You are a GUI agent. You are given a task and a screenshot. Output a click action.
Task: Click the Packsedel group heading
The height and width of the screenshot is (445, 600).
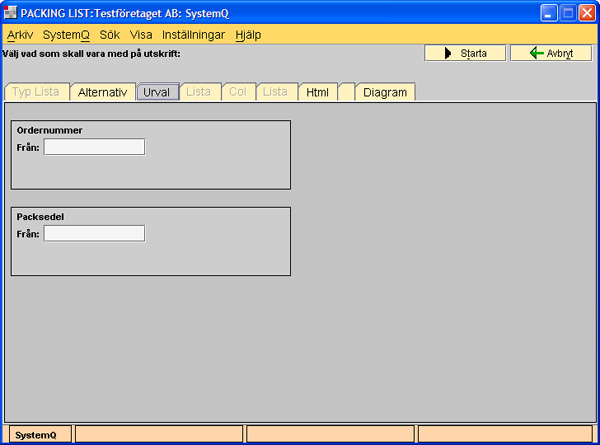tap(40, 217)
